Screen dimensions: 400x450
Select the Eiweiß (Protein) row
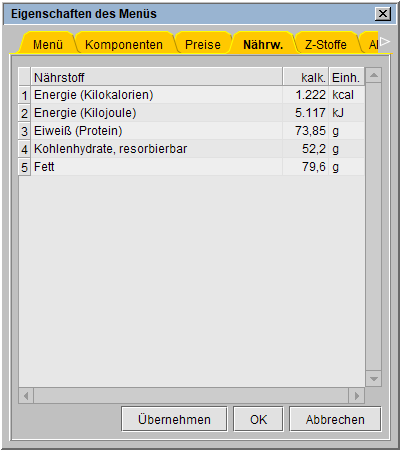click(x=192, y=131)
